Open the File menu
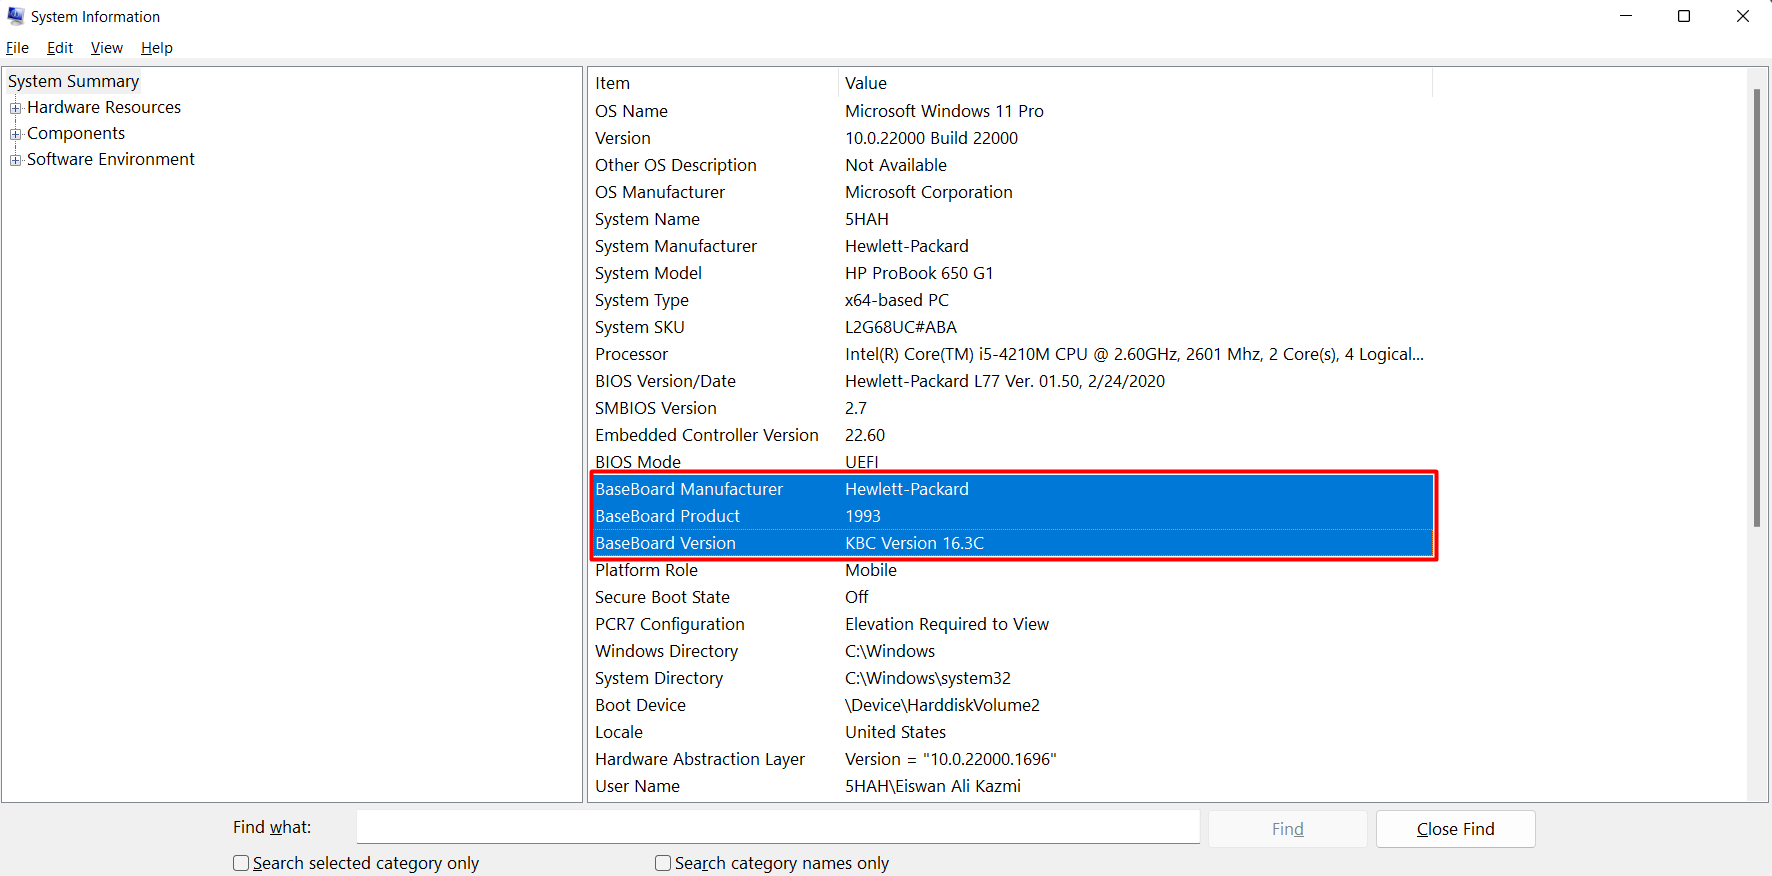This screenshot has height=876, width=1772. tap(18, 48)
